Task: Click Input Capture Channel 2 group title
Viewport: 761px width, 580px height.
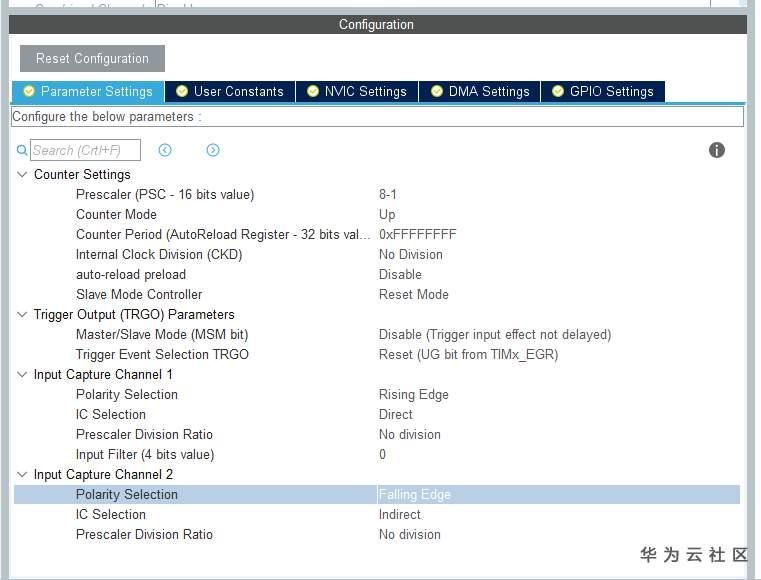Action: (x=103, y=474)
